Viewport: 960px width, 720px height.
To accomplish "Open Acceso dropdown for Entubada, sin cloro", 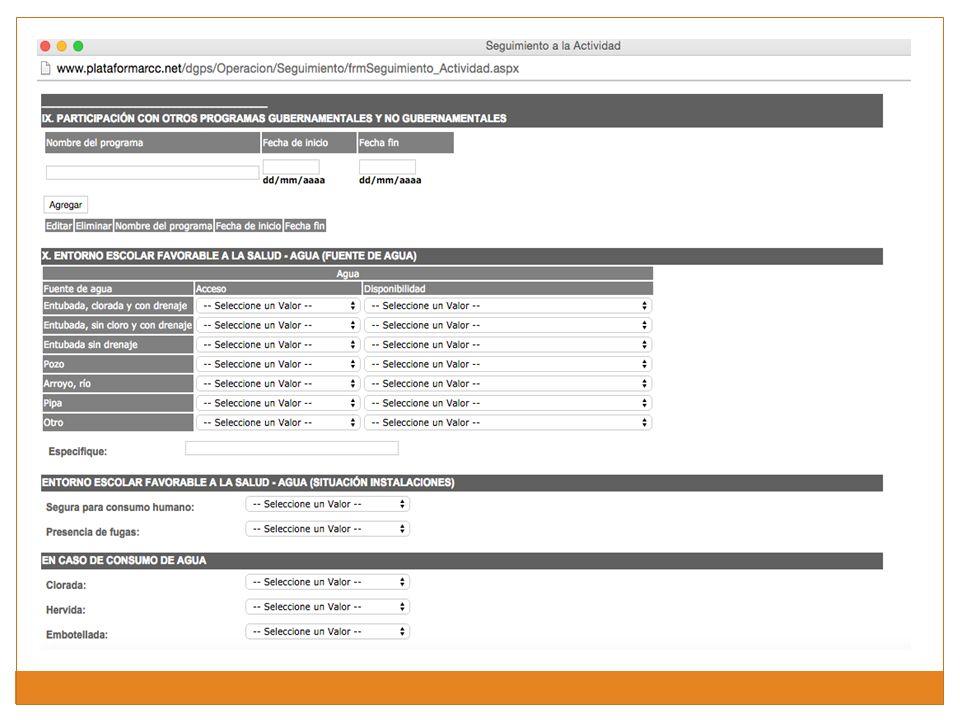I will tap(279, 325).
